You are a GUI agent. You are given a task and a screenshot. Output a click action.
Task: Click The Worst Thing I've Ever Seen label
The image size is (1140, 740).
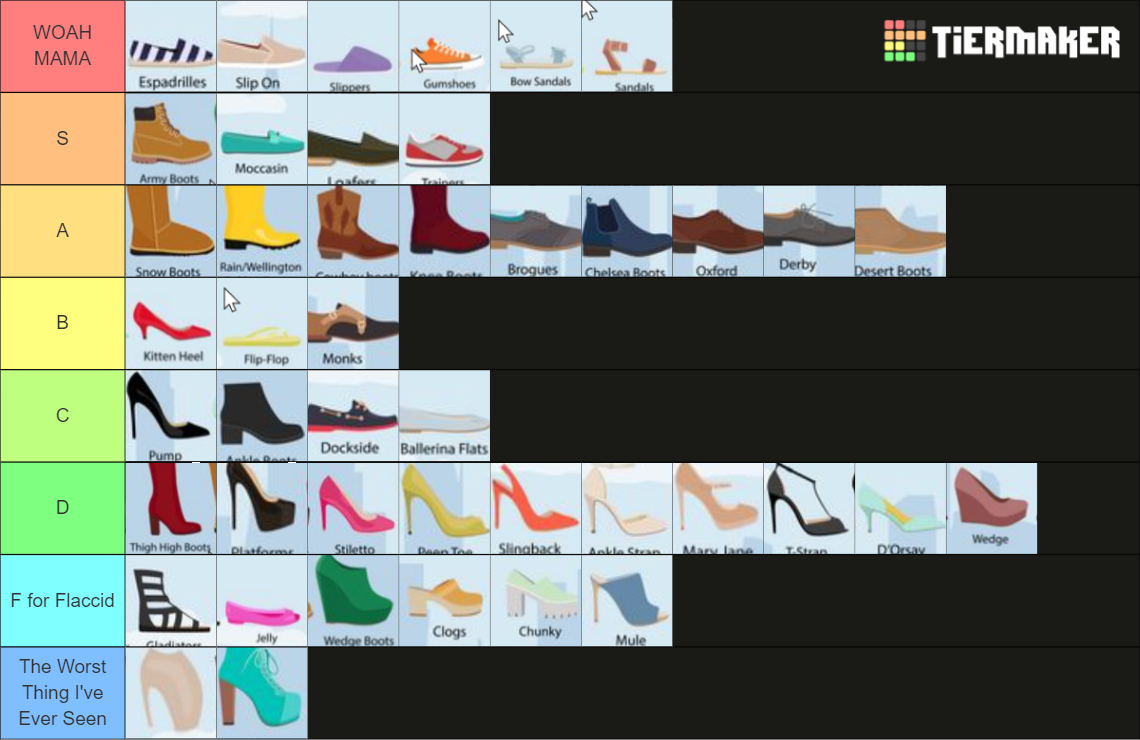[62, 692]
